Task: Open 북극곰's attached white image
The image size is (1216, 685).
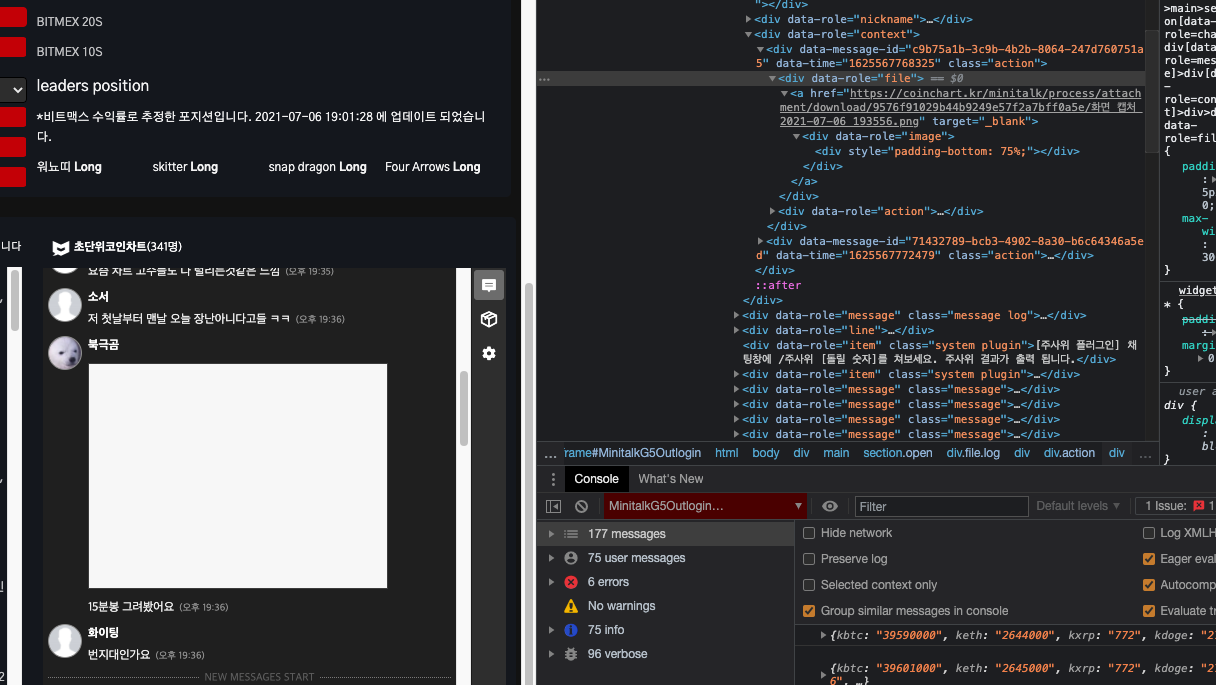Action: 238,476
